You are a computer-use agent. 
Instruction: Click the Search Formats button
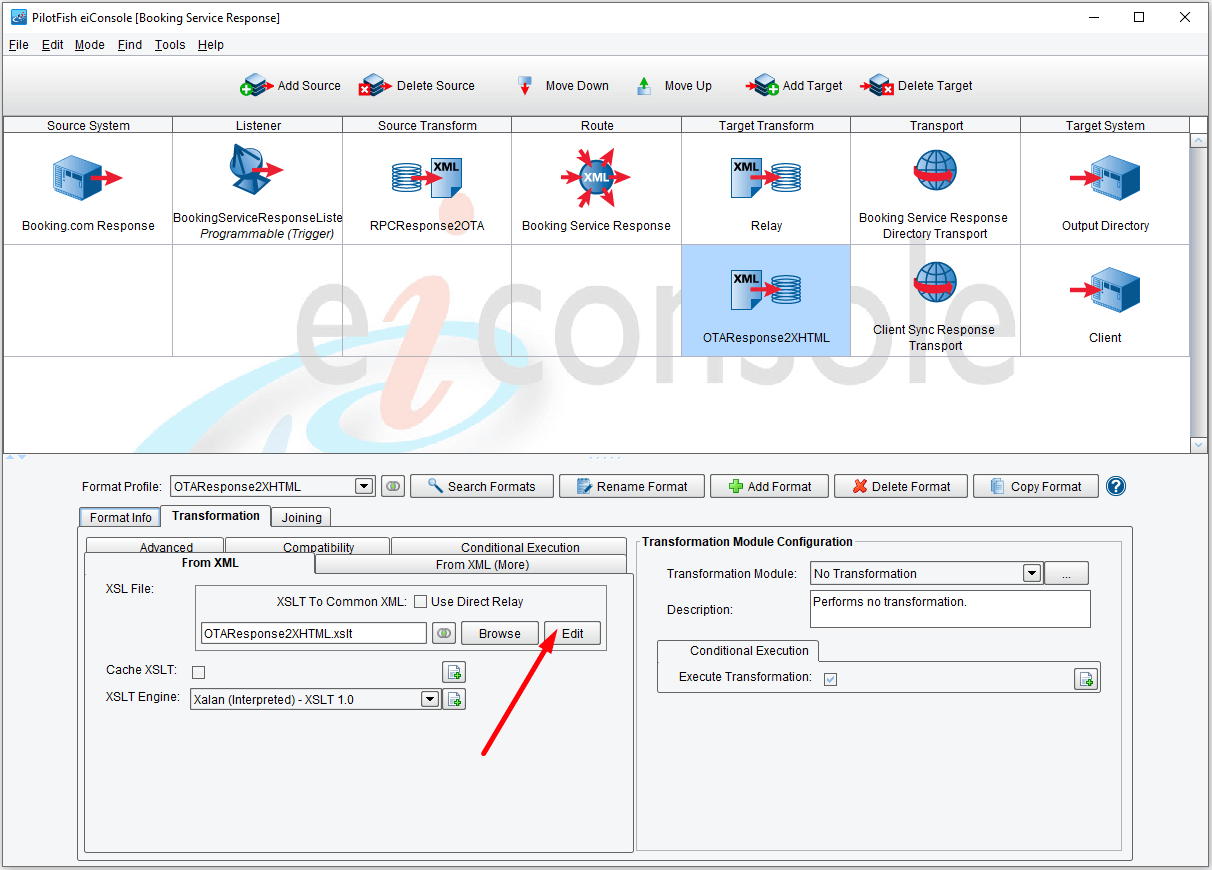click(482, 486)
